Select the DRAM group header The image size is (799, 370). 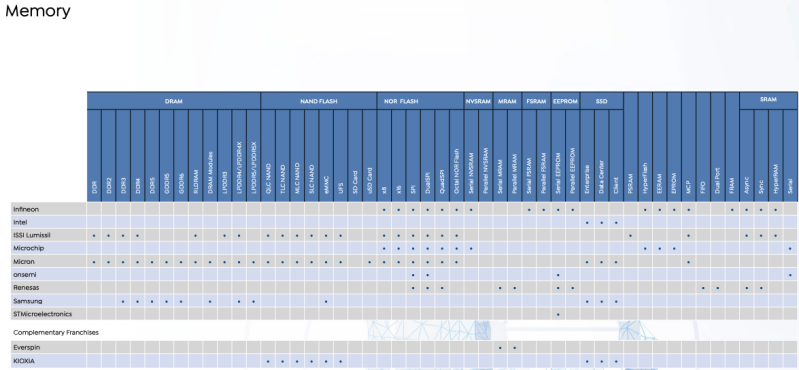point(174,101)
